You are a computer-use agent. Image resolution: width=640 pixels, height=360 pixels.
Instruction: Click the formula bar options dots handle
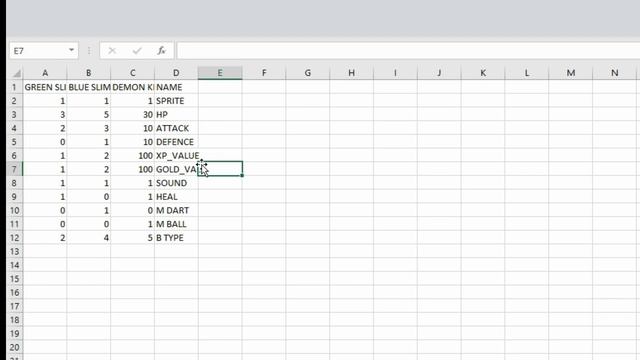89,51
